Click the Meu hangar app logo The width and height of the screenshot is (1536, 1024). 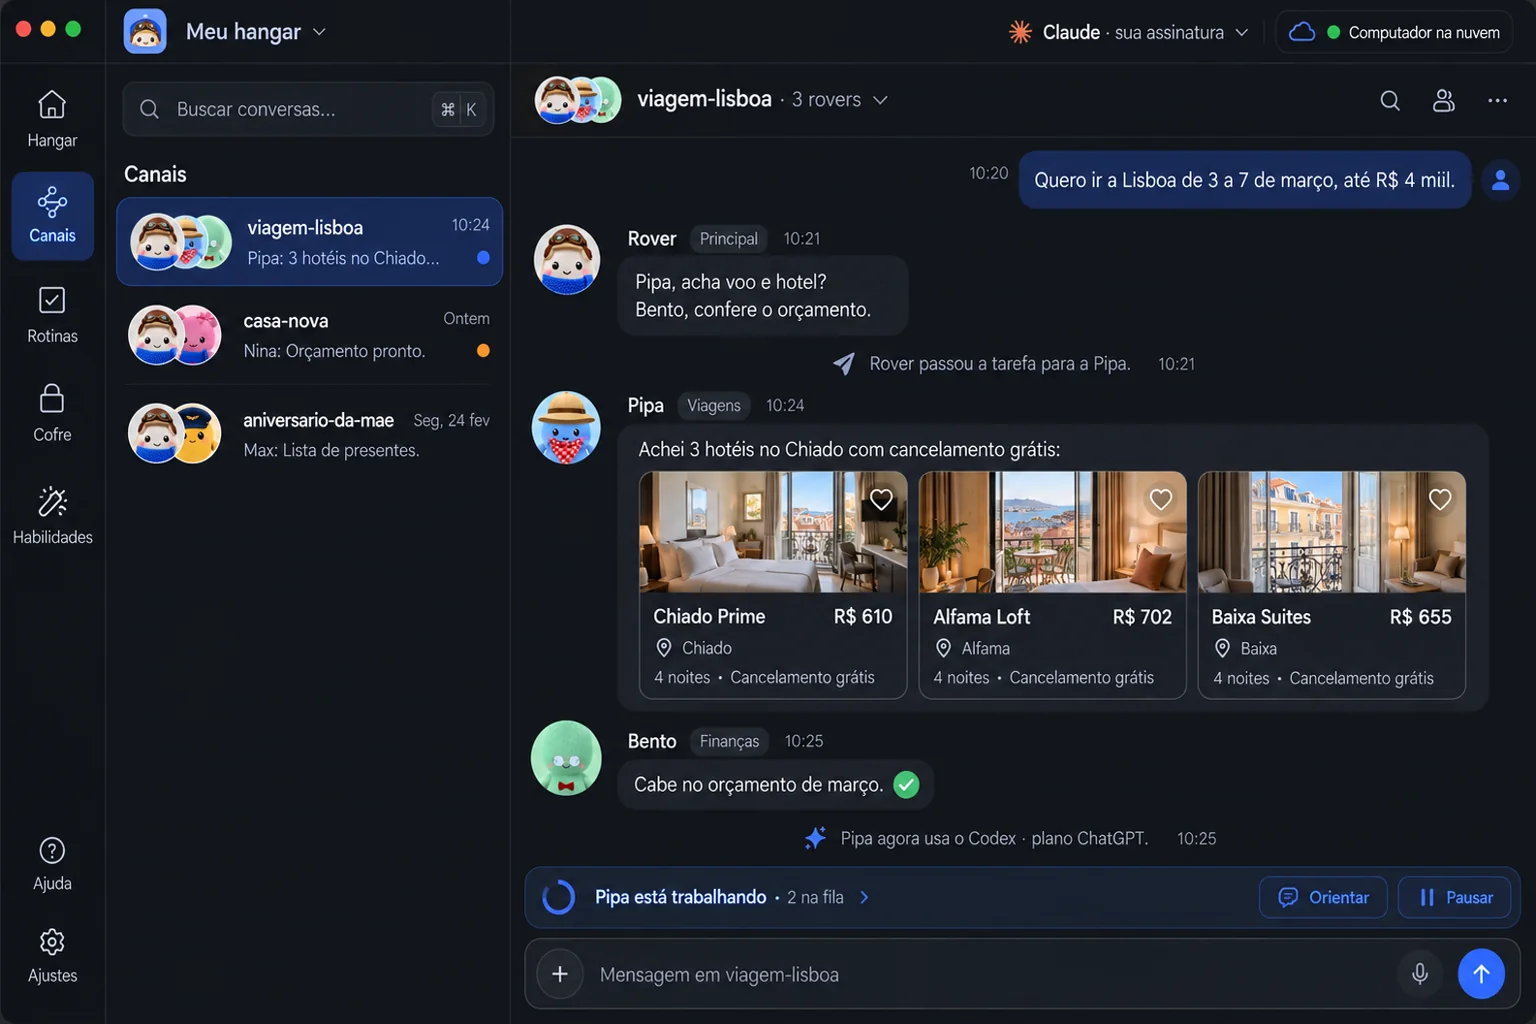(x=145, y=32)
